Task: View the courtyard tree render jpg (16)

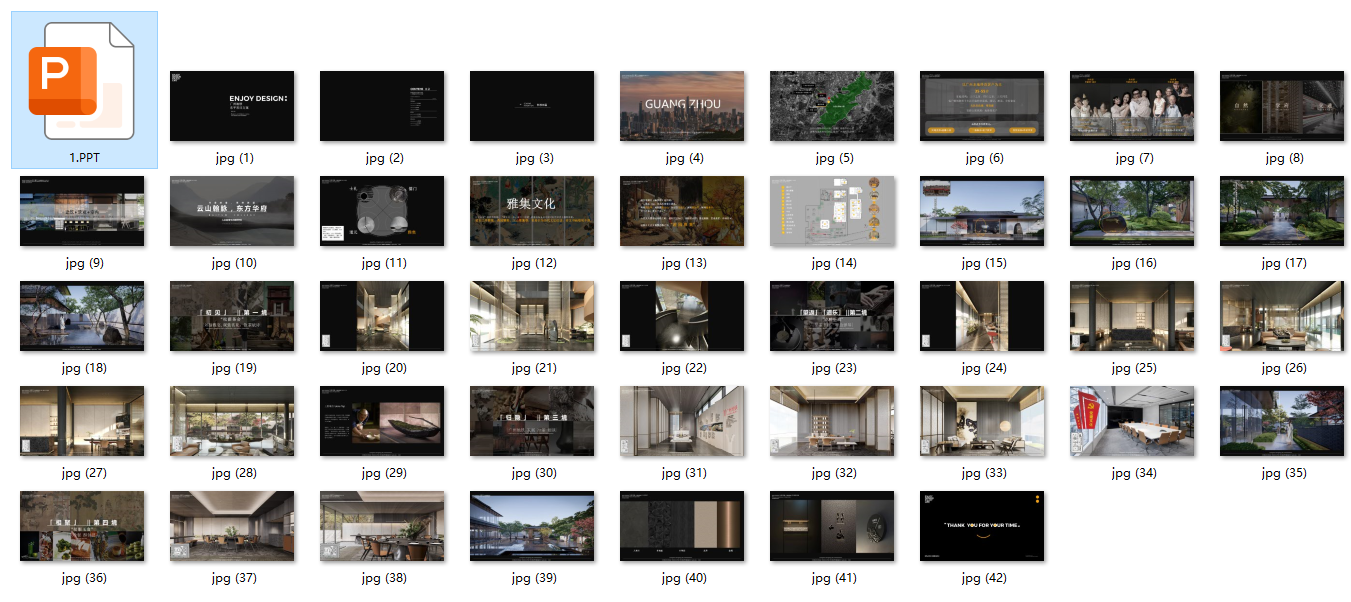Action: point(1132,211)
